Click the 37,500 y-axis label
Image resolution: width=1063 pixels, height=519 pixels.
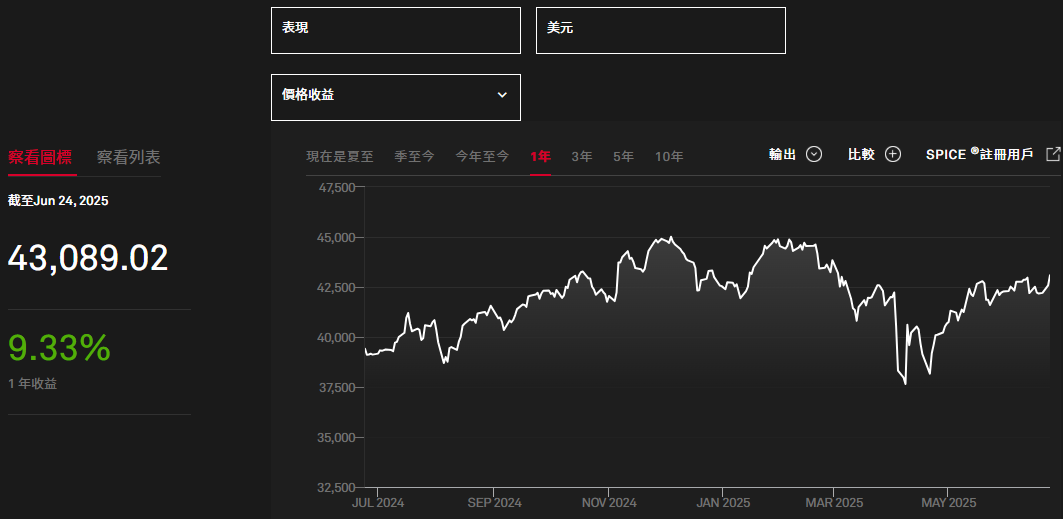(337, 388)
